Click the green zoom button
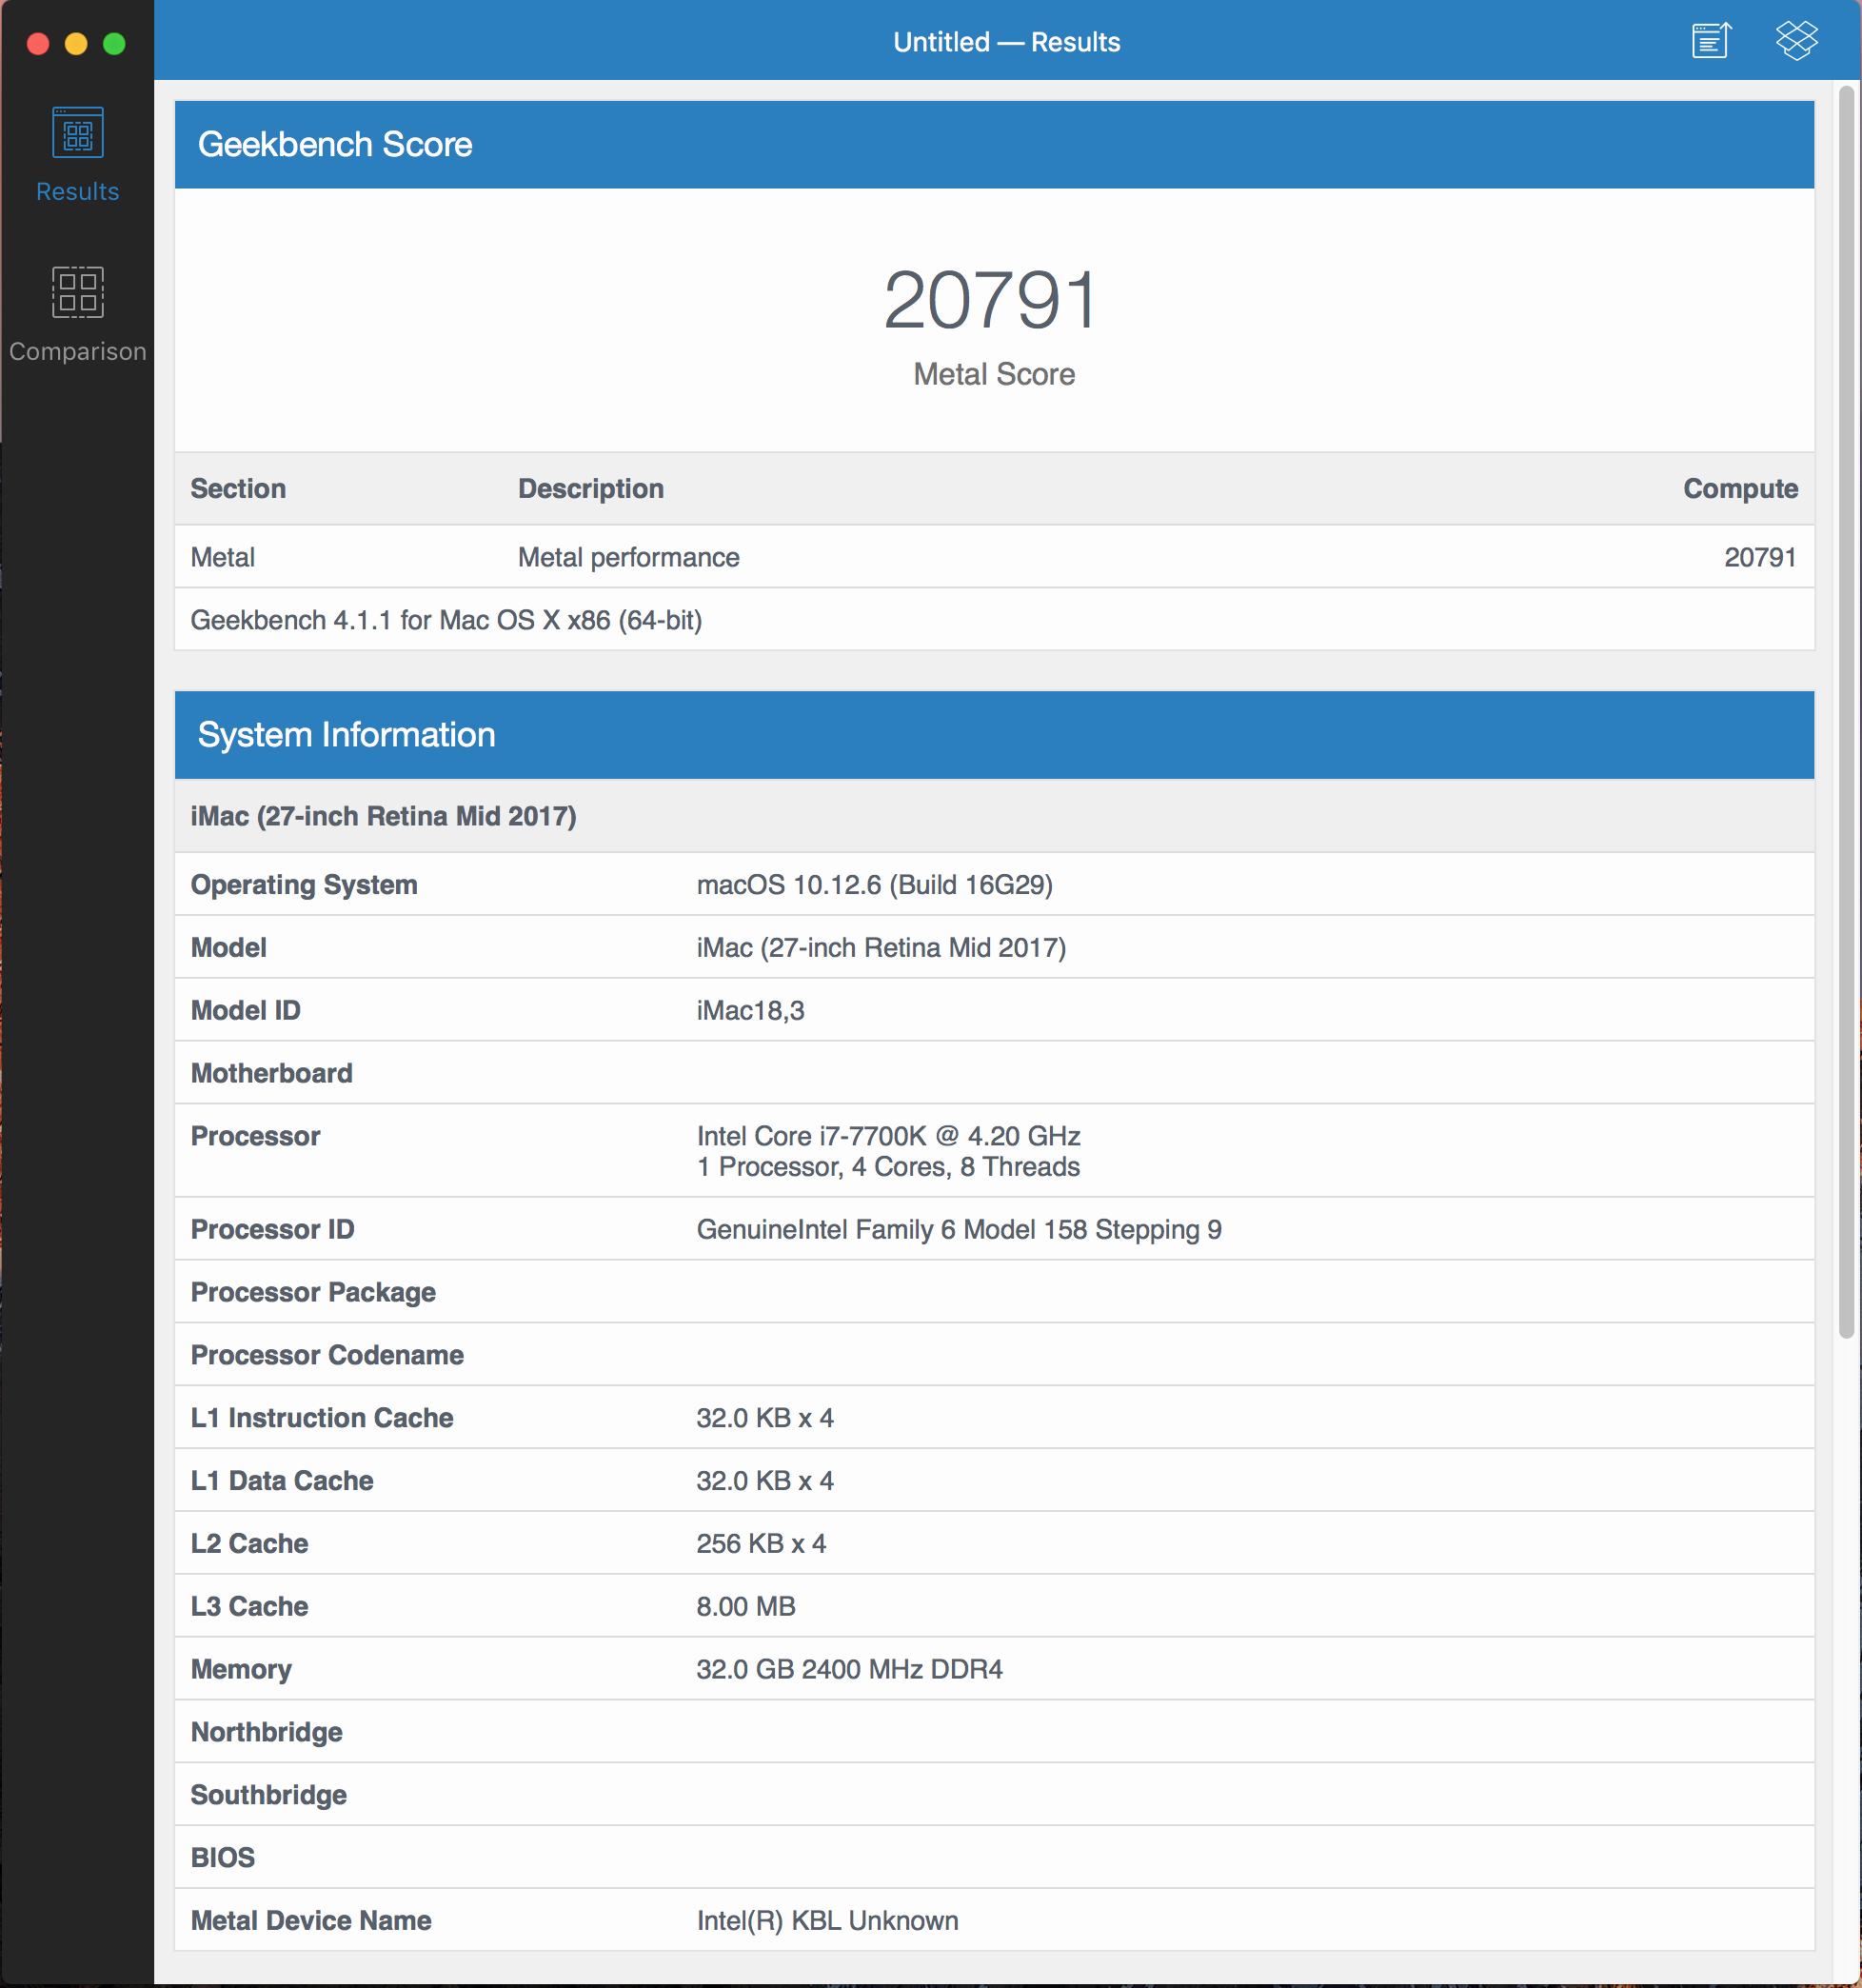The height and width of the screenshot is (1988, 1862). (x=114, y=44)
